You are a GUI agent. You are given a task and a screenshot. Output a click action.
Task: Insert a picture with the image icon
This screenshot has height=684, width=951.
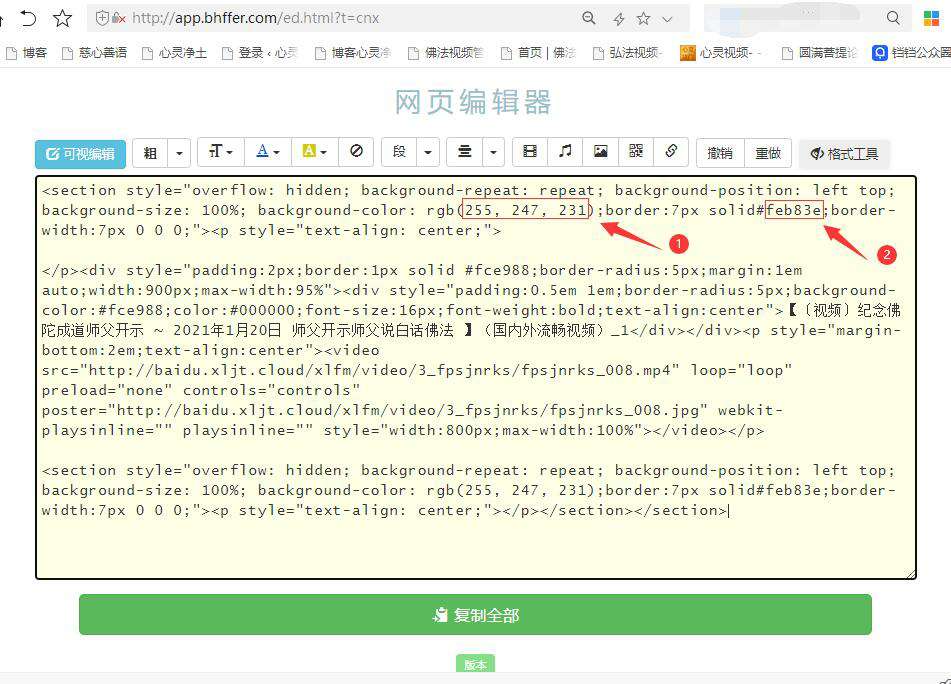[x=600, y=152]
